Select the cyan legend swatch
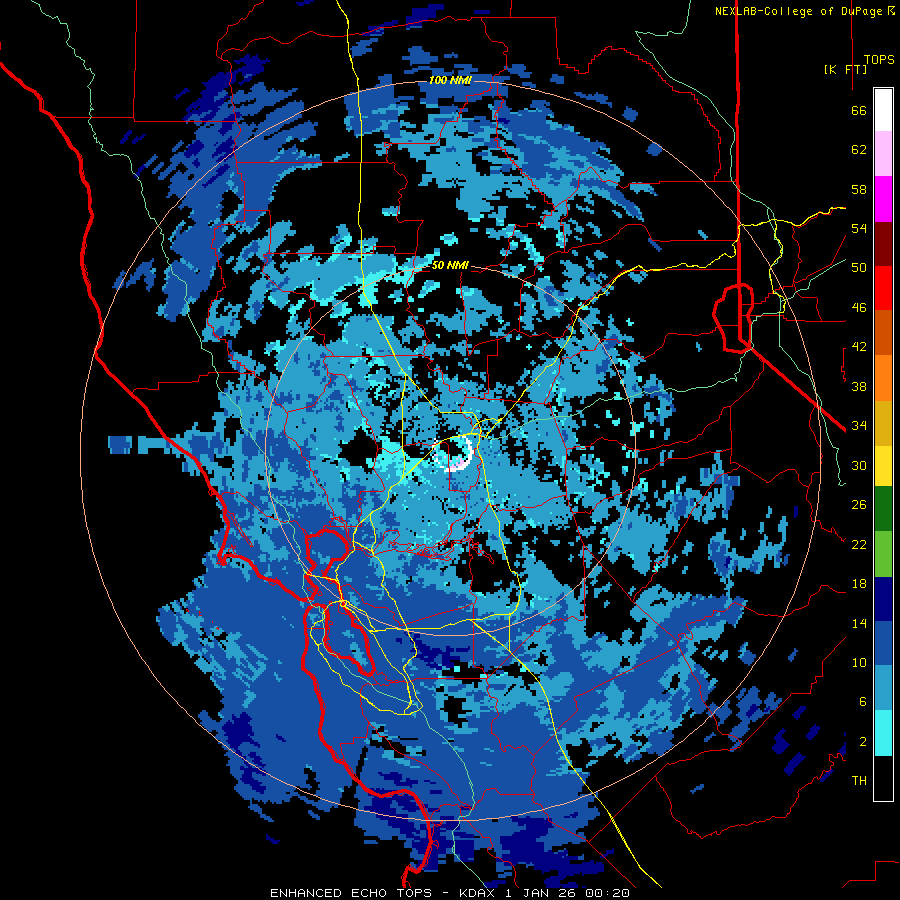Image resolution: width=900 pixels, height=900 pixels. pos(883,733)
